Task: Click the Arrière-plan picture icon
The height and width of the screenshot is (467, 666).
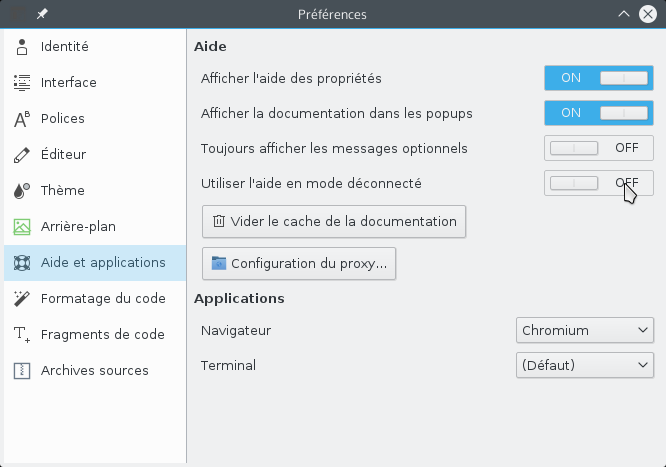Action: point(22,227)
